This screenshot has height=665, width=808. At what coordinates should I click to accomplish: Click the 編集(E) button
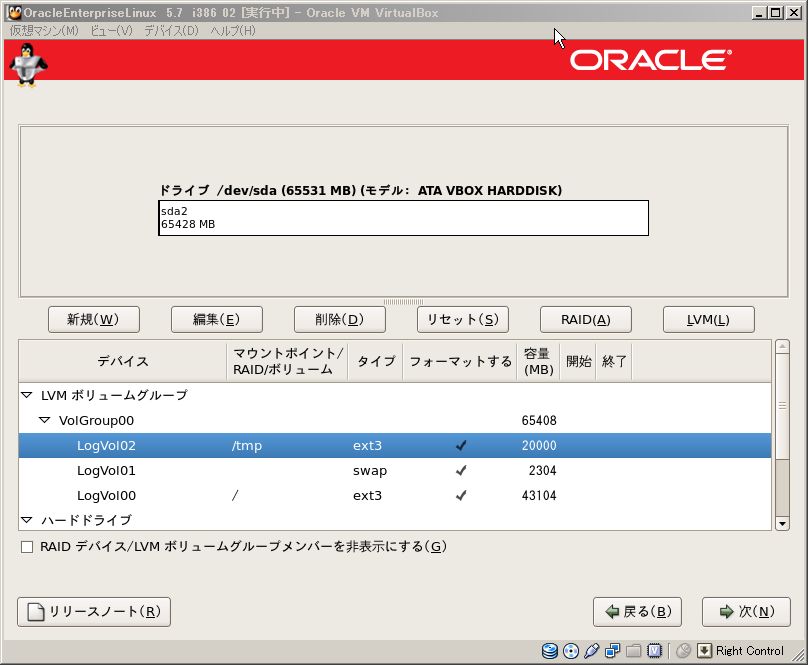217,320
